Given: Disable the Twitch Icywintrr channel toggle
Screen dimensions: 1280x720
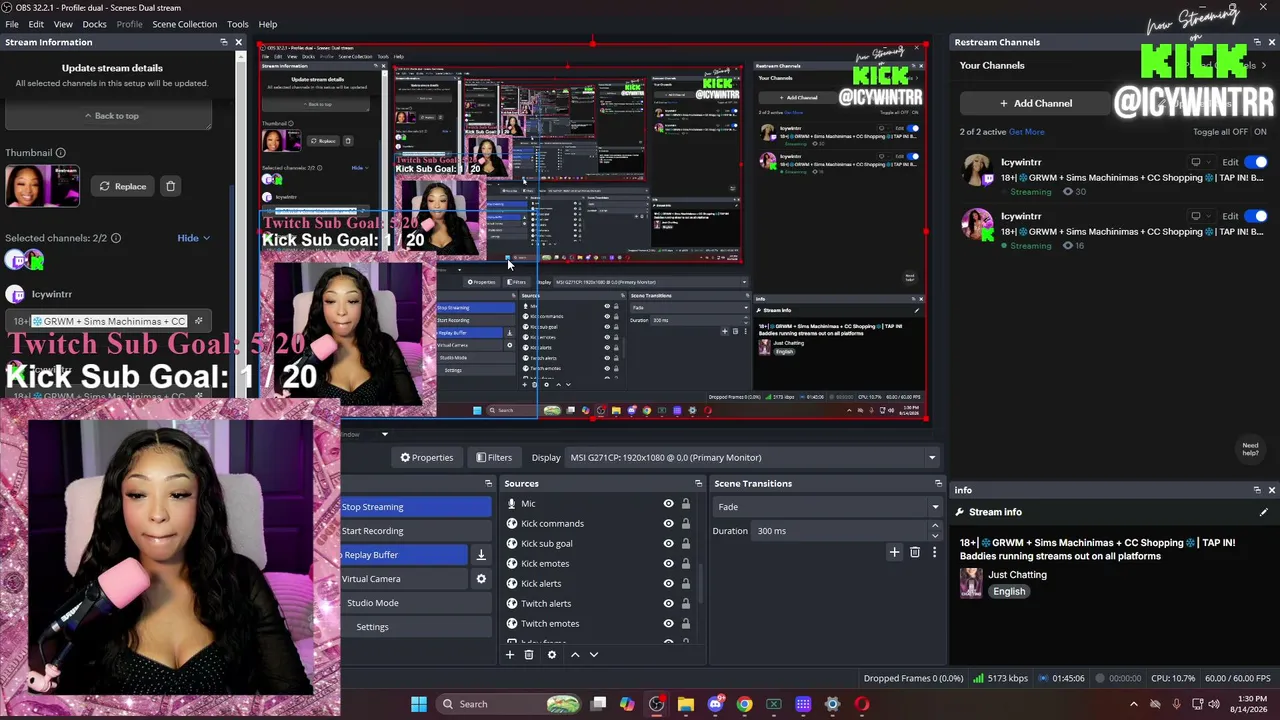Looking at the screenshot, I should pos(1256,162).
